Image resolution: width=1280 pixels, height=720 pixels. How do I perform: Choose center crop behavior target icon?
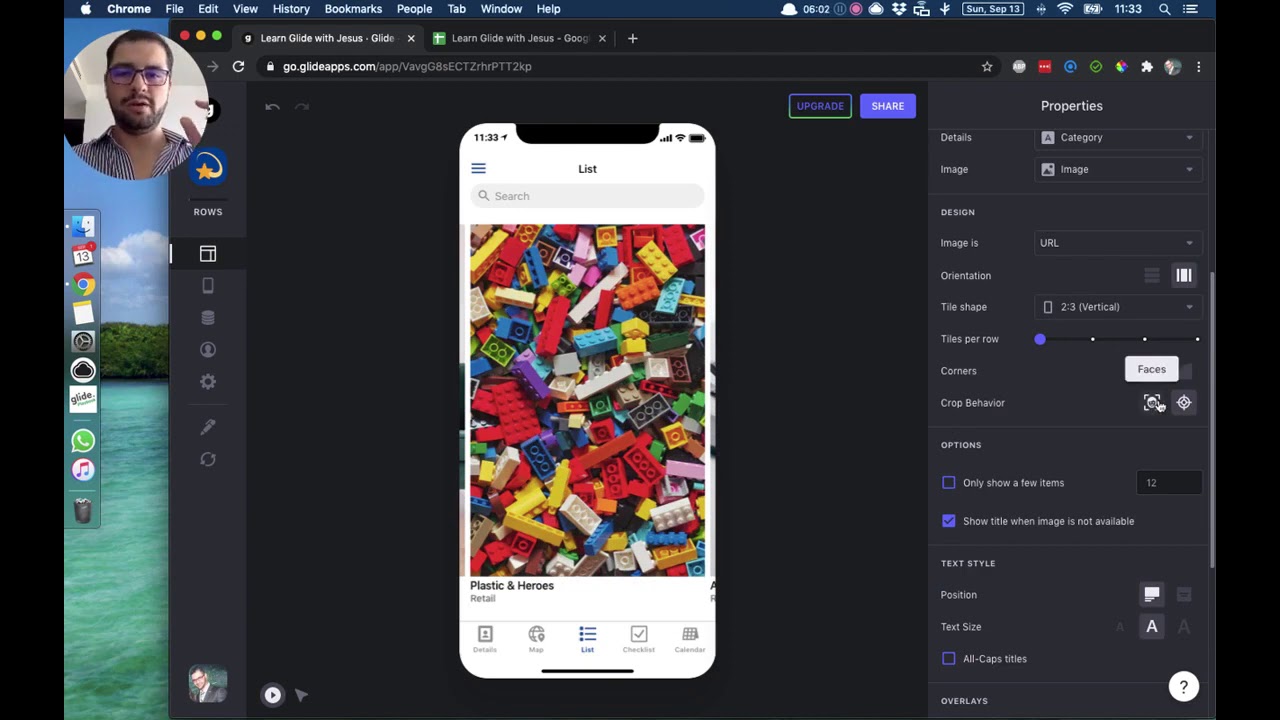click(1184, 403)
